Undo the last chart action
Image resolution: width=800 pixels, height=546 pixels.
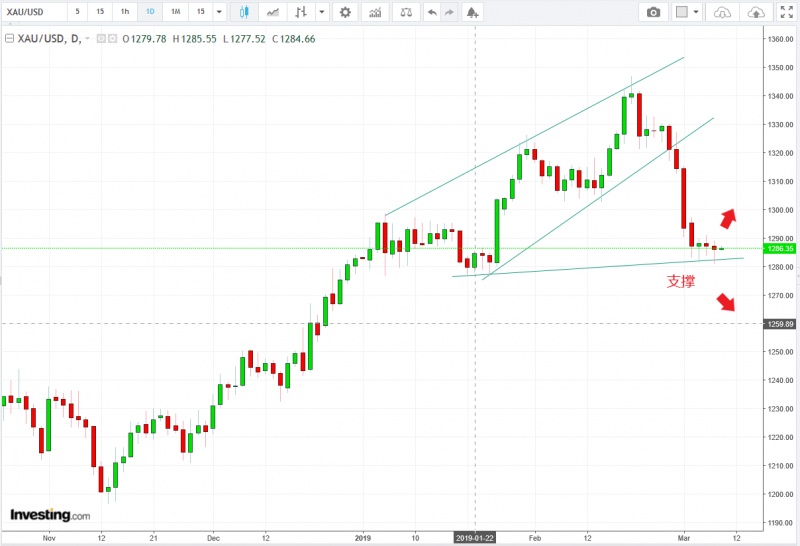tap(431, 12)
